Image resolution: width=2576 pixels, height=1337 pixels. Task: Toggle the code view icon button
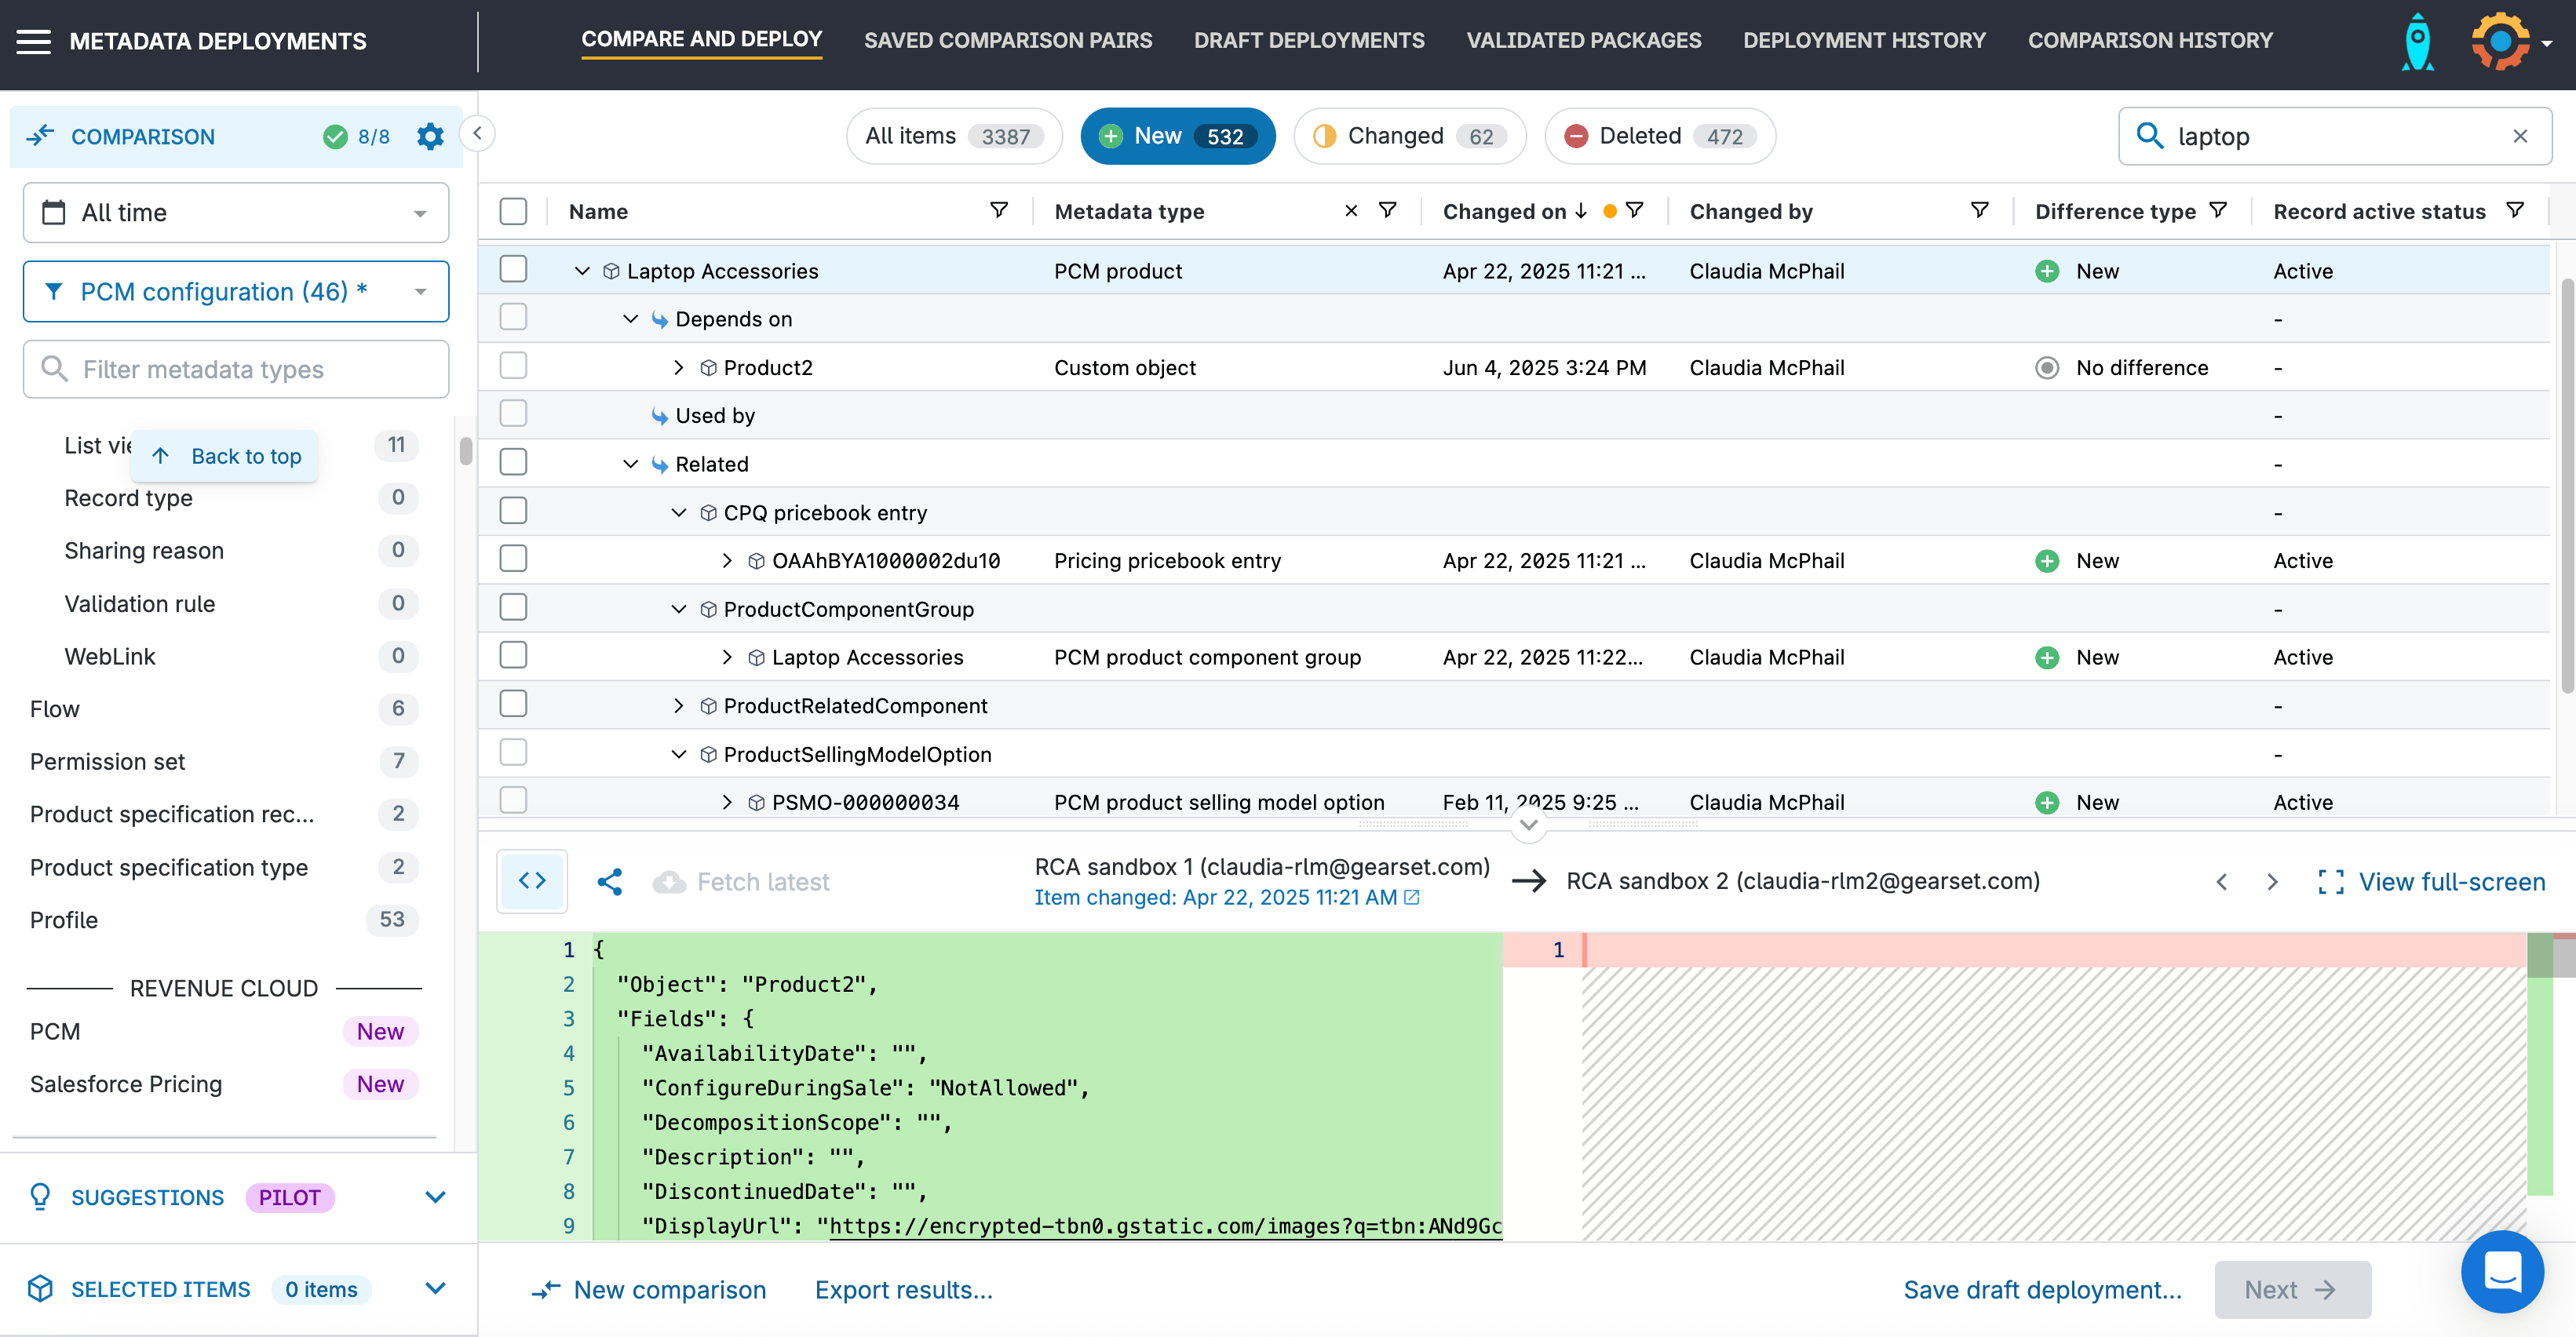click(x=532, y=881)
